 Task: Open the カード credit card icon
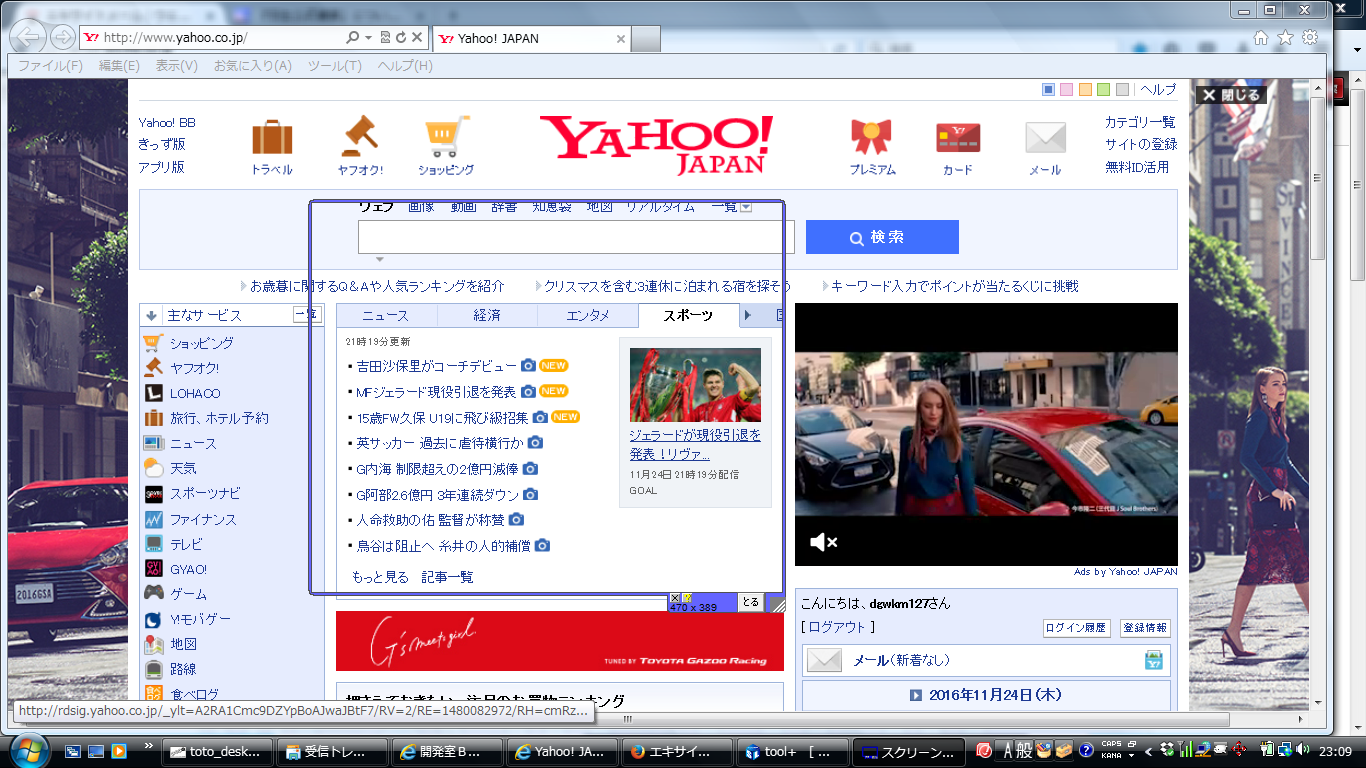tap(957, 138)
